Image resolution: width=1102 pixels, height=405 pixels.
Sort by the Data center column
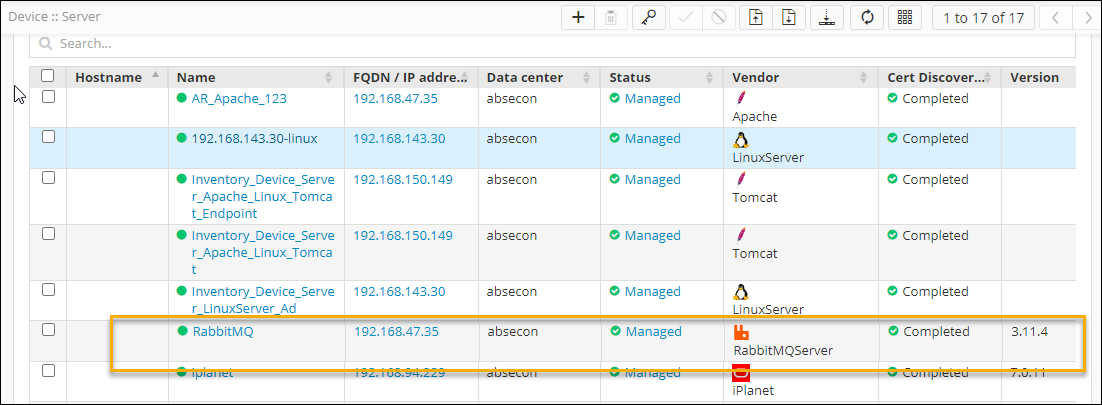click(539, 77)
